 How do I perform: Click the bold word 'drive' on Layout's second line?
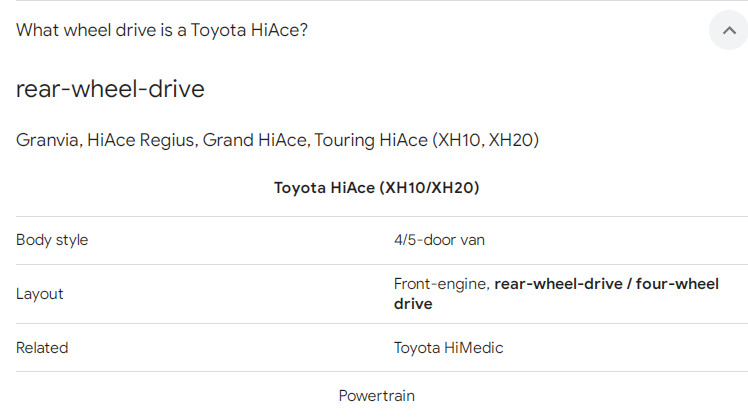coord(413,304)
